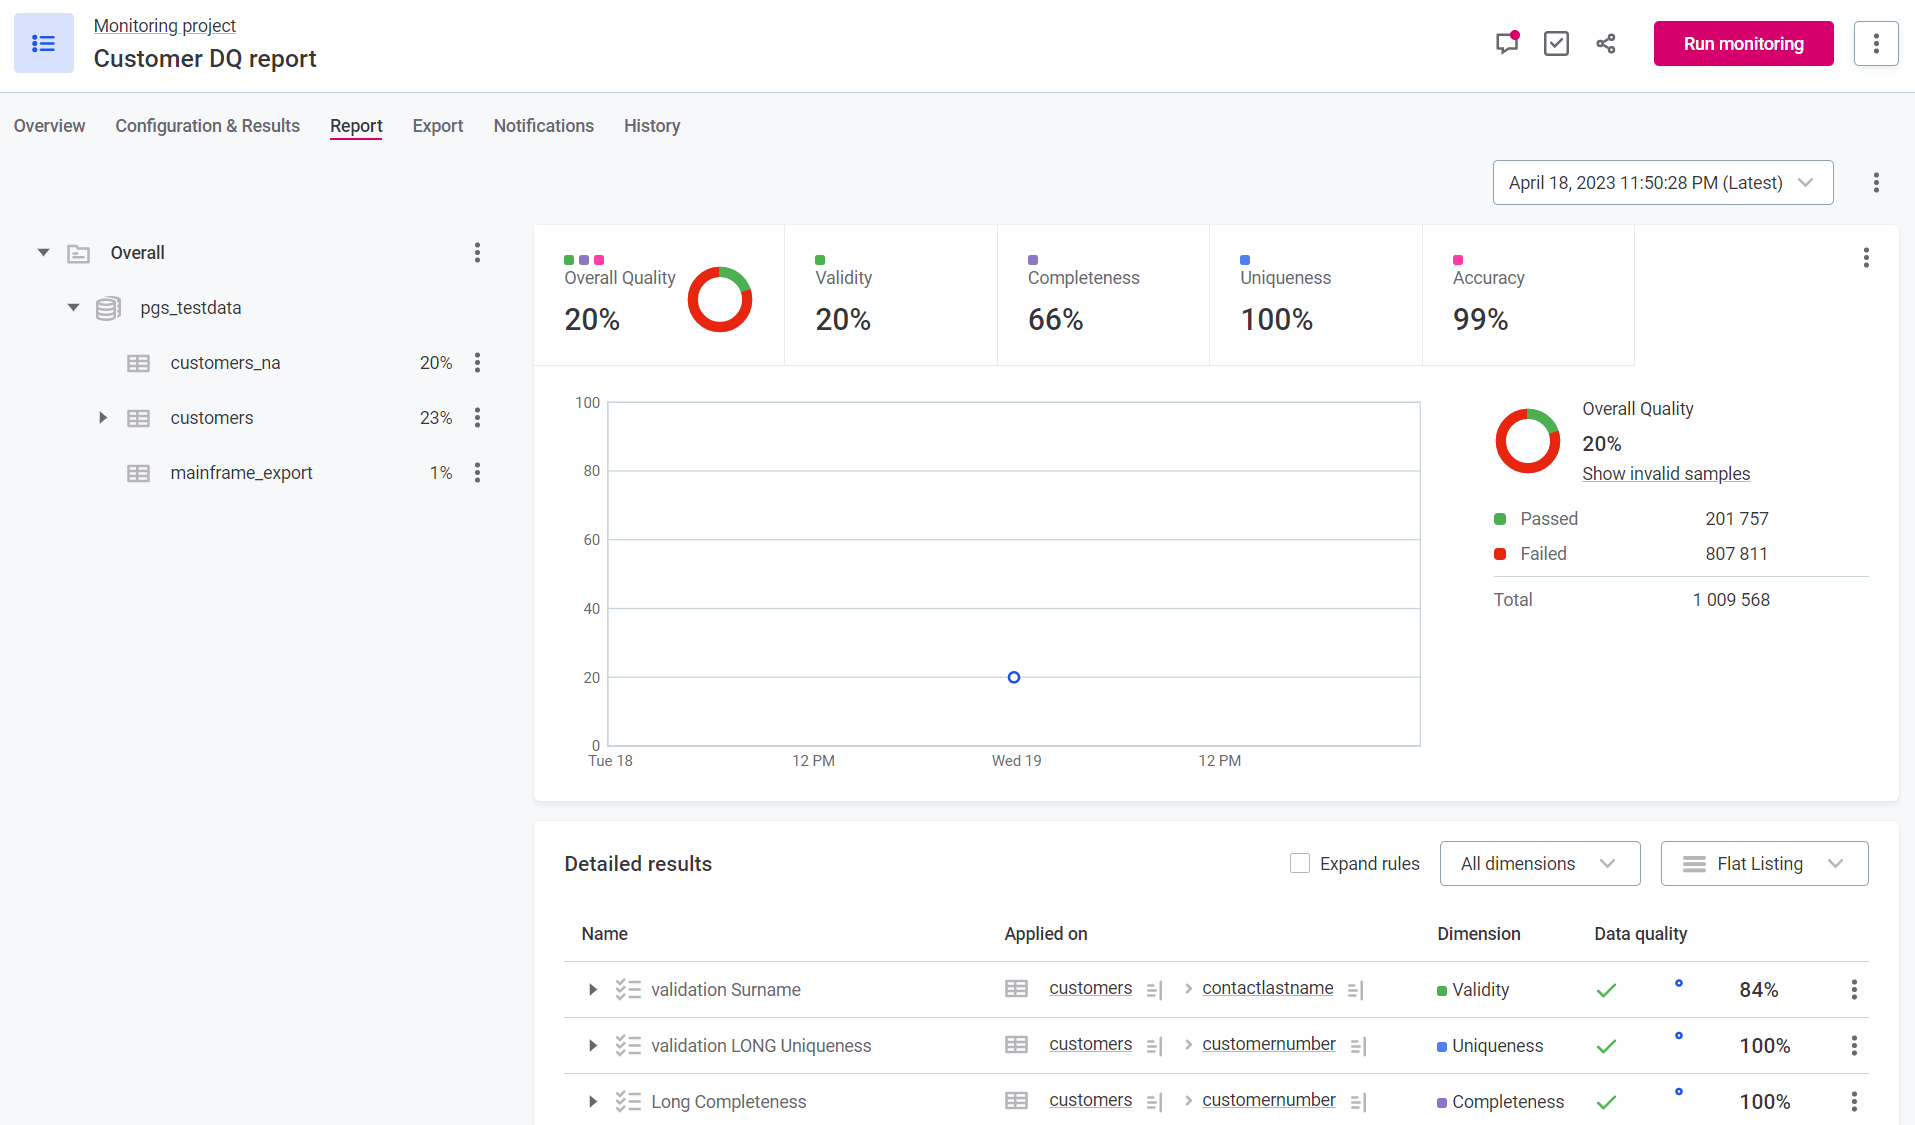This screenshot has height=1125, width=1915.
Task: Open row options for validation Surname
Action: pyautogui.click(x=1853, y=989)
